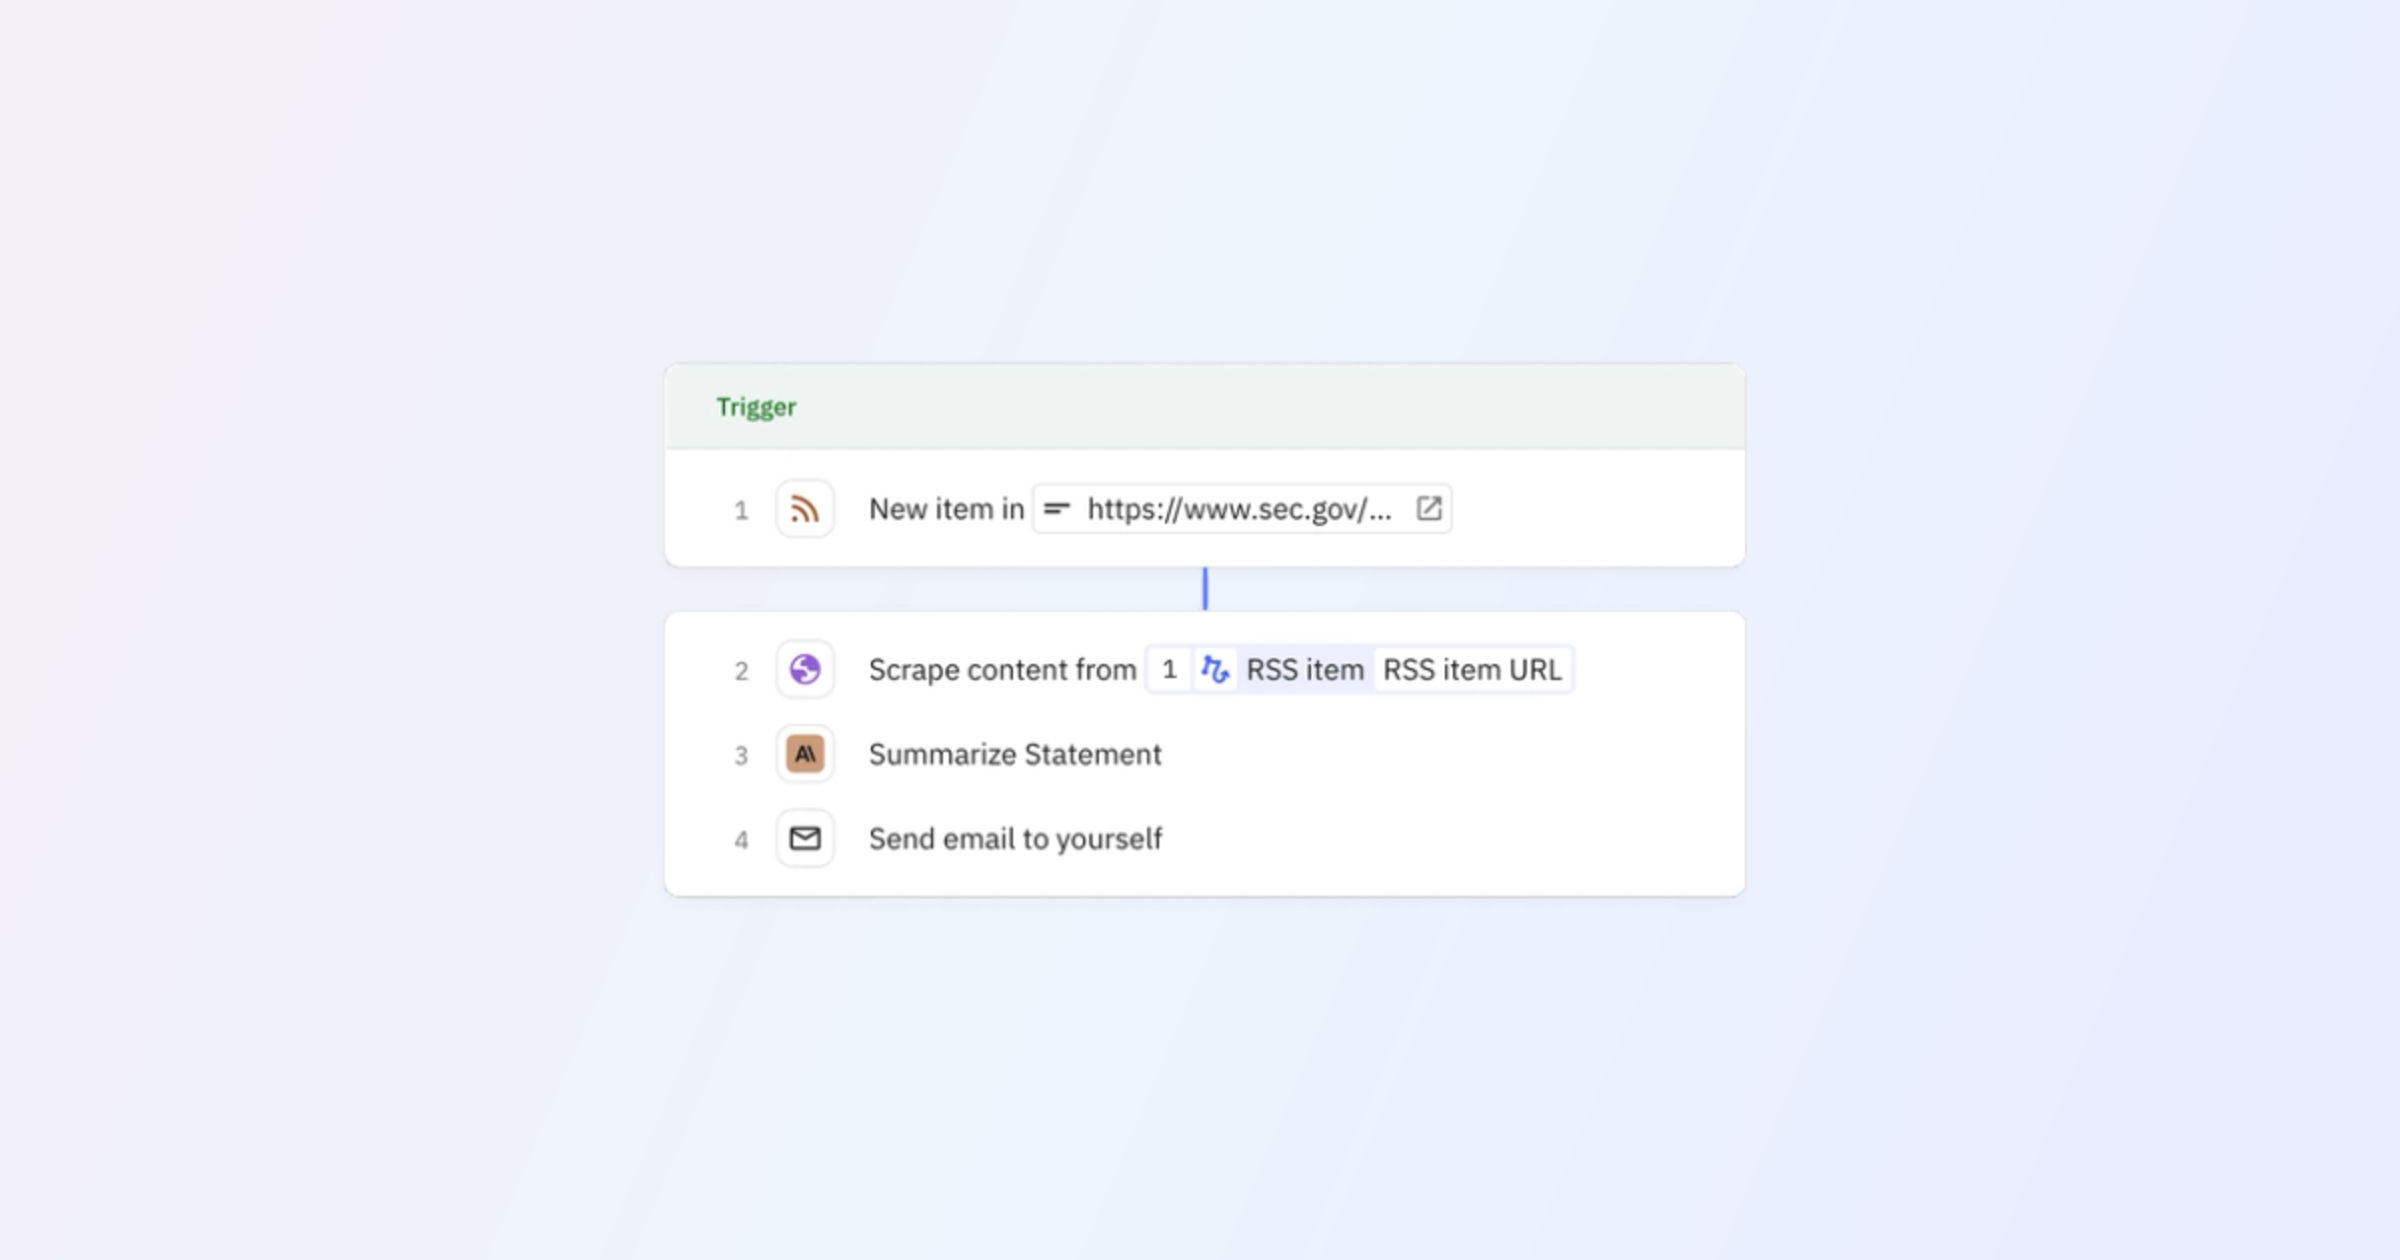Viewport: 2400px width, 1260px height.
Task: Select the purple web scraper icon on step 2
Action: pos(804,669)
